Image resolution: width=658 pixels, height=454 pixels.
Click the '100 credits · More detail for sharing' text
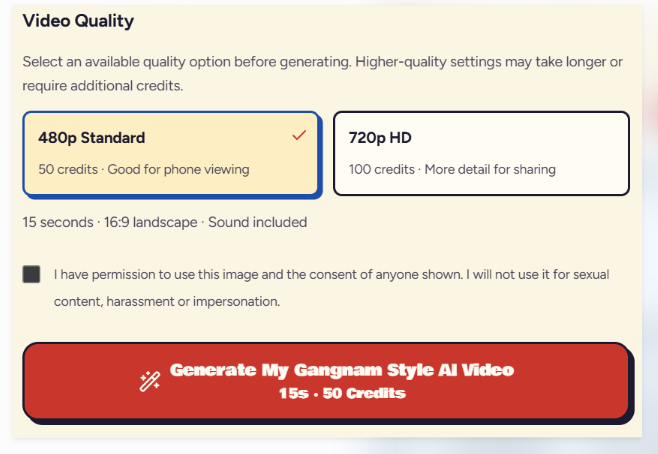452,169
